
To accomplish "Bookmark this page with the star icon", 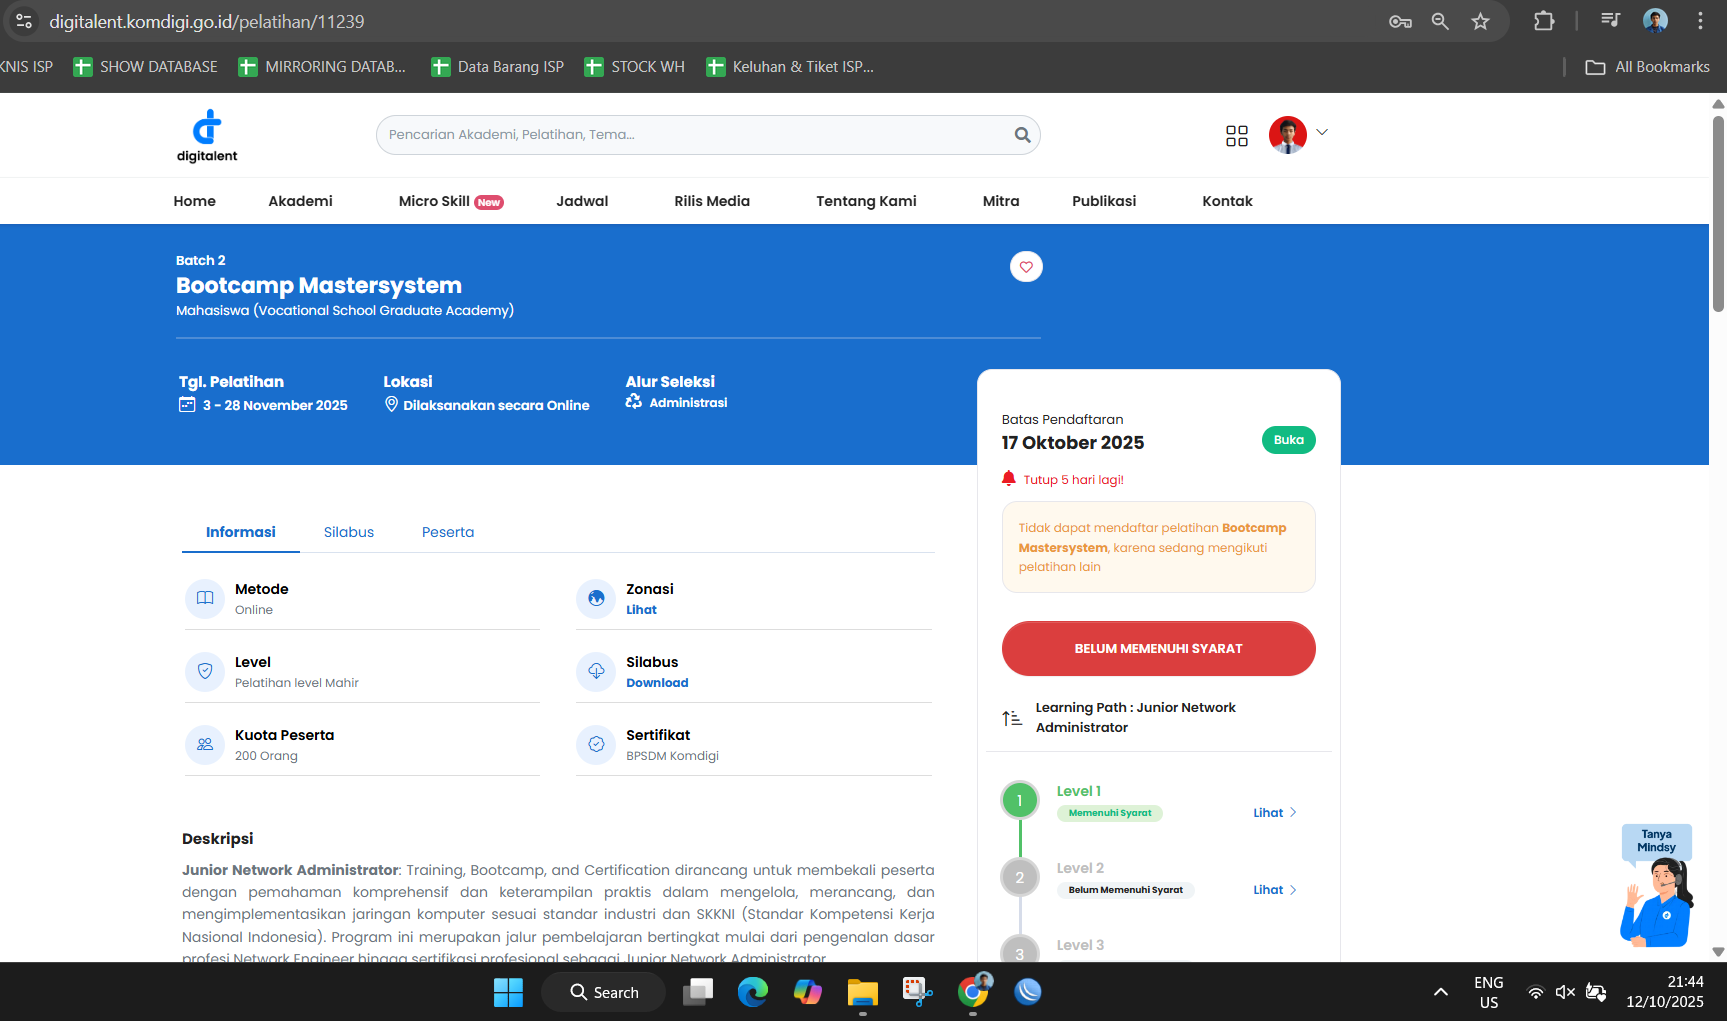I will coord(1481,21).
